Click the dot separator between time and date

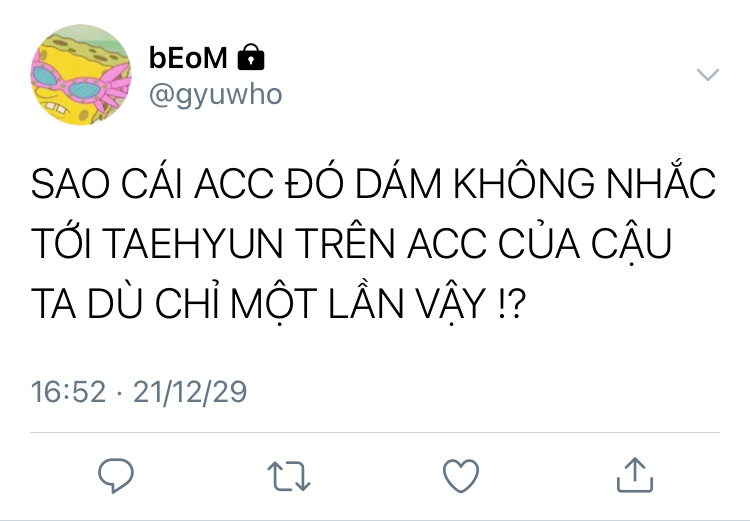pos(119,393)
